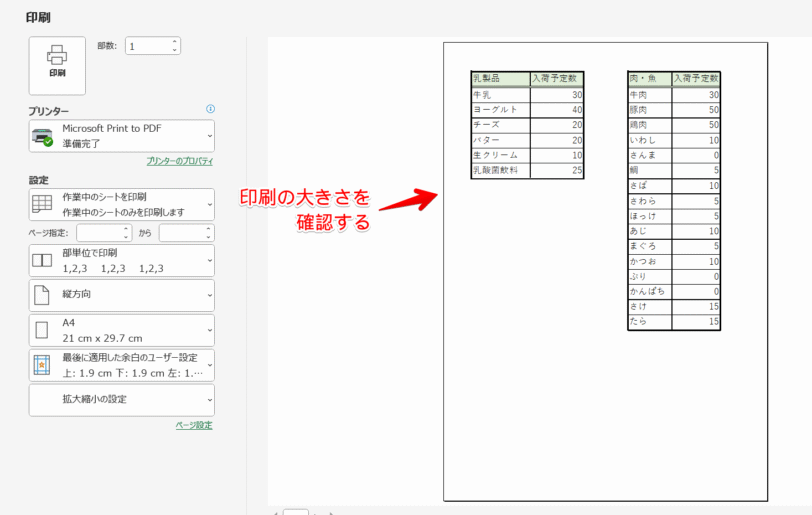The height and width of the screenshot is (515, 812).
Task: Expand the 拡大縮小の設定 scaling dropdown
Action: click(x=209, y=400)
